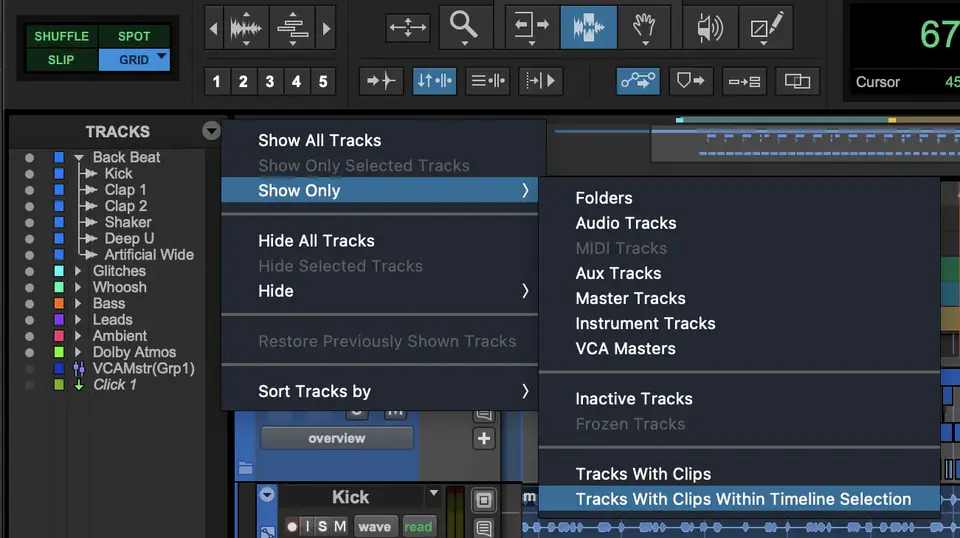Open the Sort Tracks by submenu
960x538 pixels.
(x=380, y=391)
